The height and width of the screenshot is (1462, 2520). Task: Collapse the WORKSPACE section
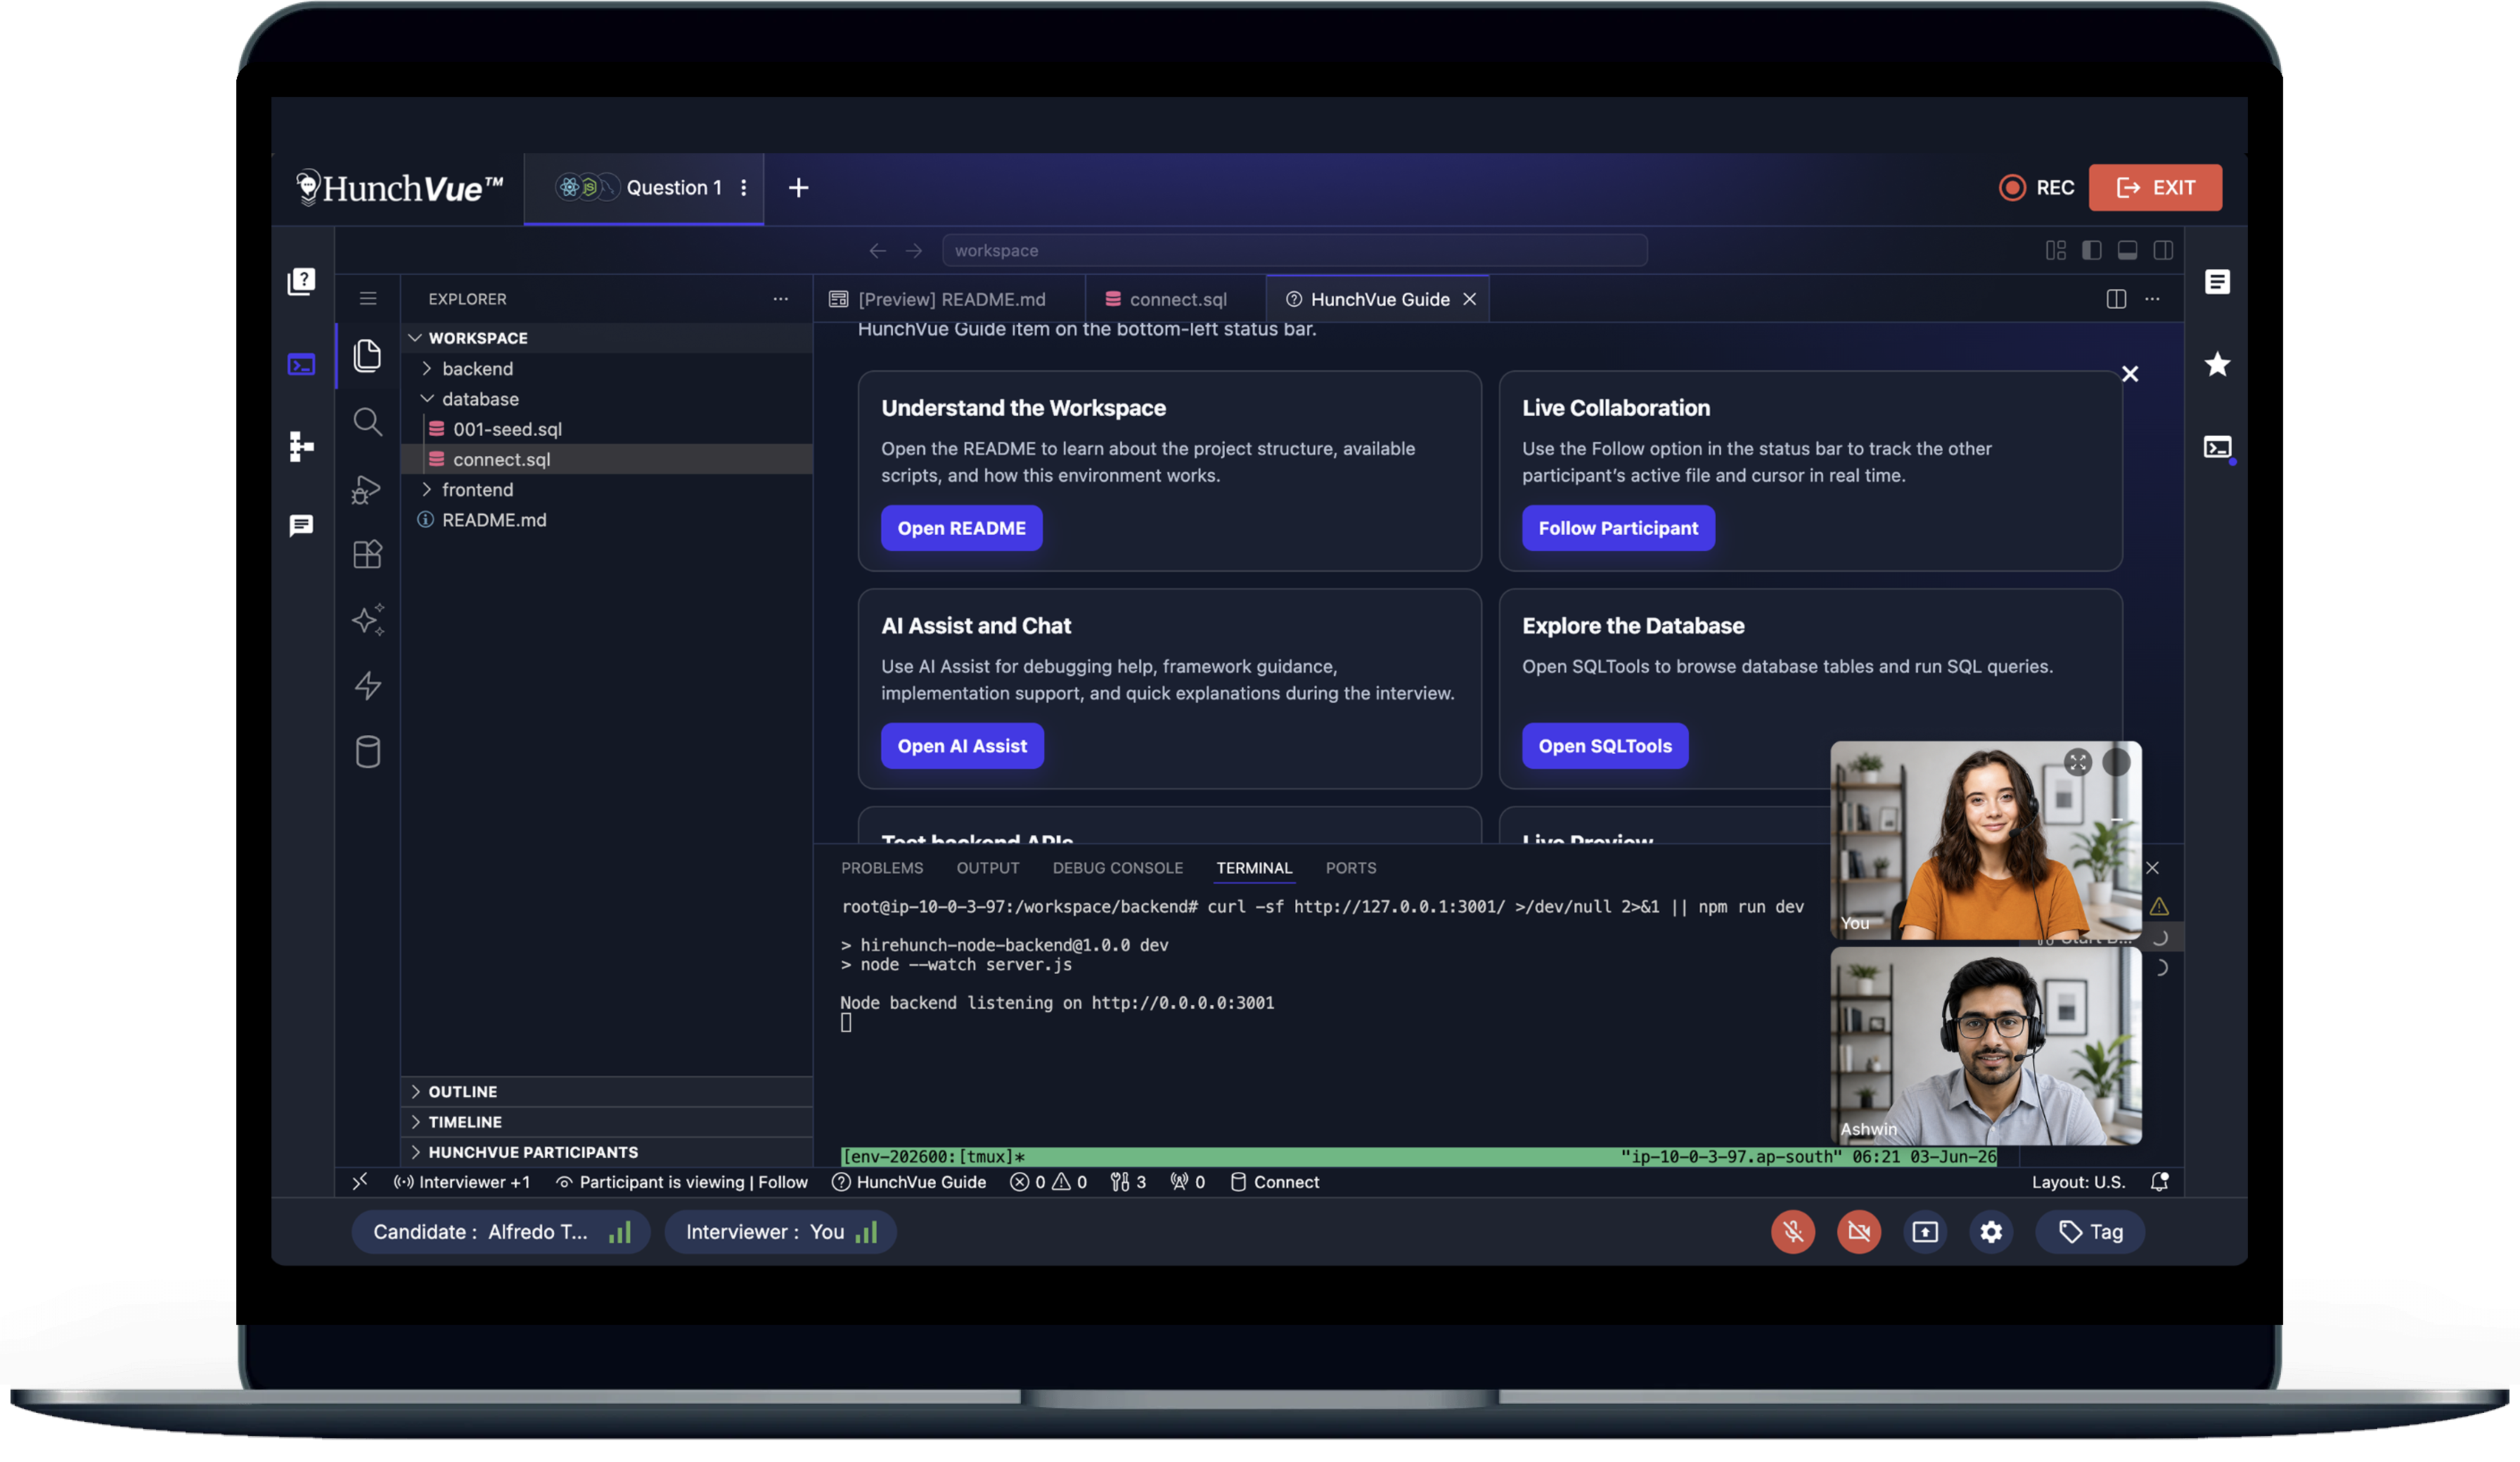pos(606,337)
